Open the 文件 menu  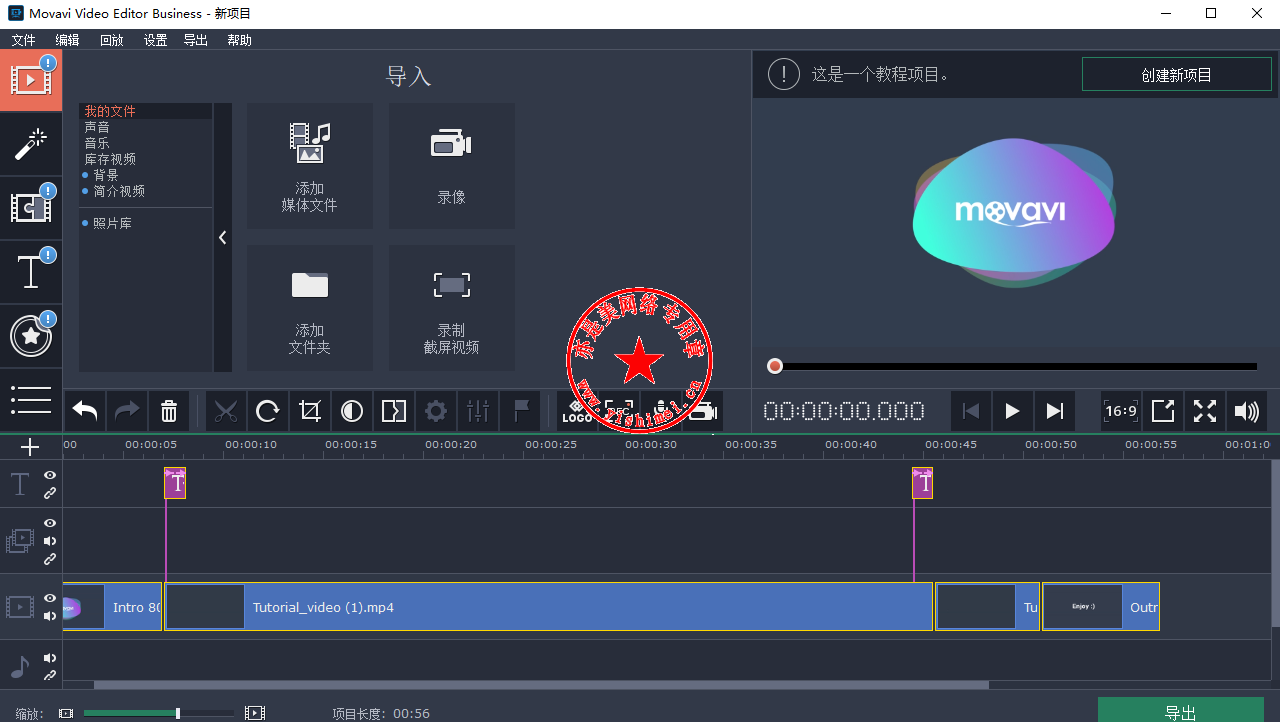click(23, 40)
